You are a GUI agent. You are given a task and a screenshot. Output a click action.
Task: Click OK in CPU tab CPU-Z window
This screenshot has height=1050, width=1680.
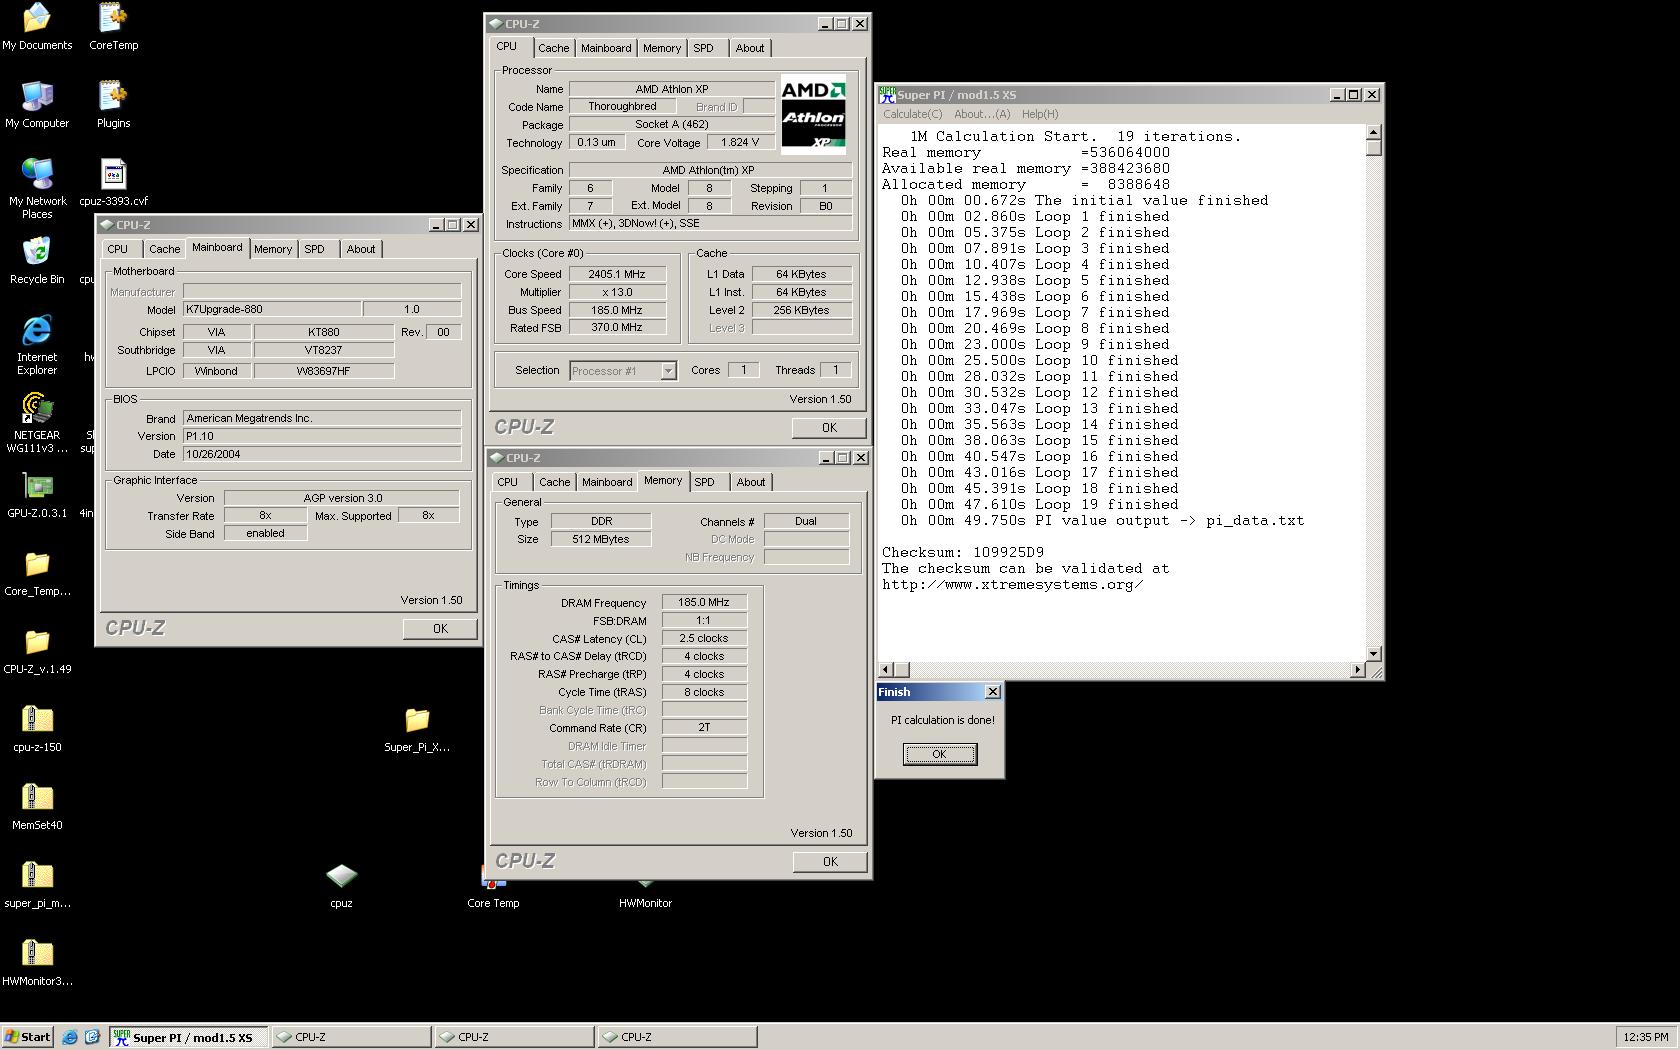[x=829, y=428]
